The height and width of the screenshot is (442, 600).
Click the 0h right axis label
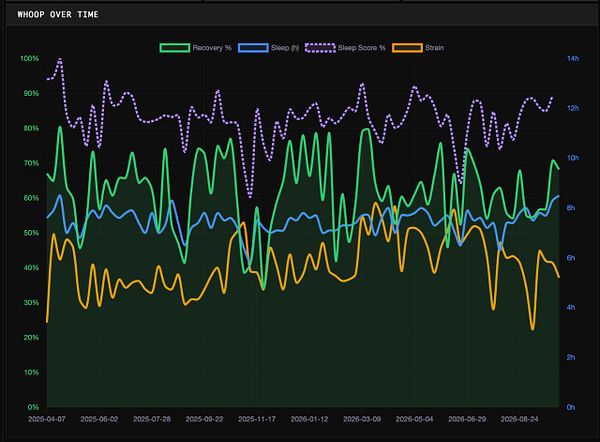coord(571,407)
